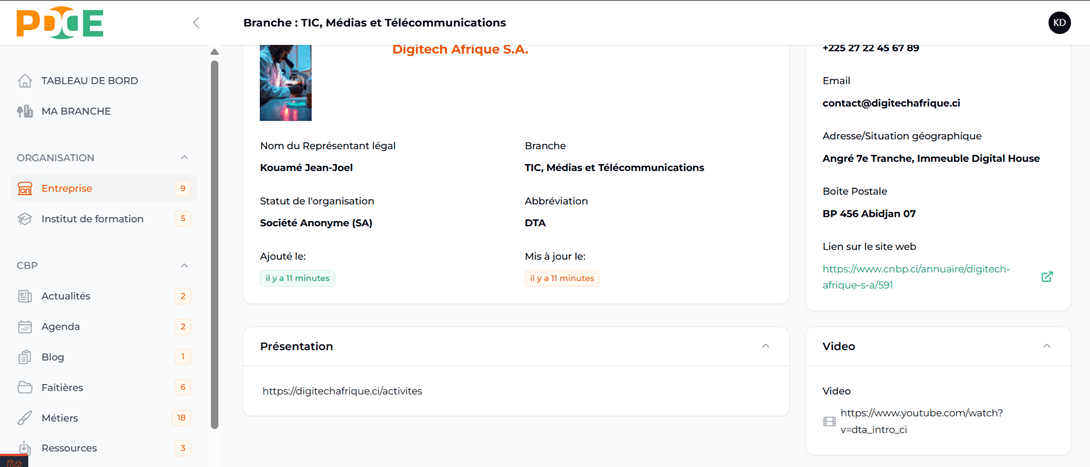Screen dimensions: 1090x467
Task: Collapse the Présentation panel
Action: pos(766,346)
